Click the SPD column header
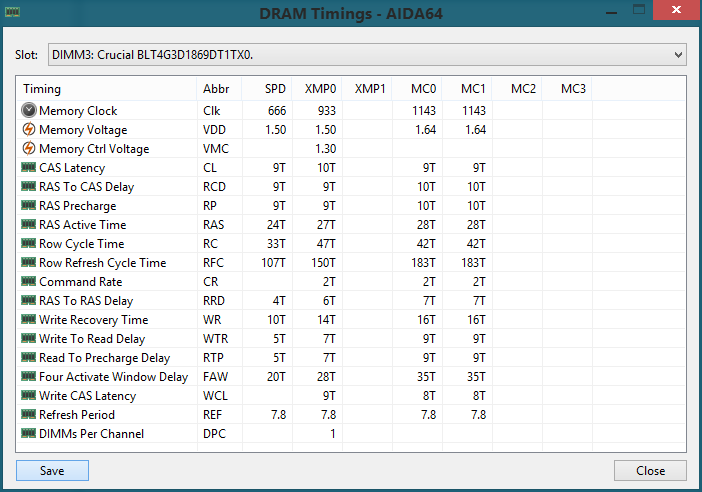The height and width of the screenshot is (492, 702). [x=267, y=89]
